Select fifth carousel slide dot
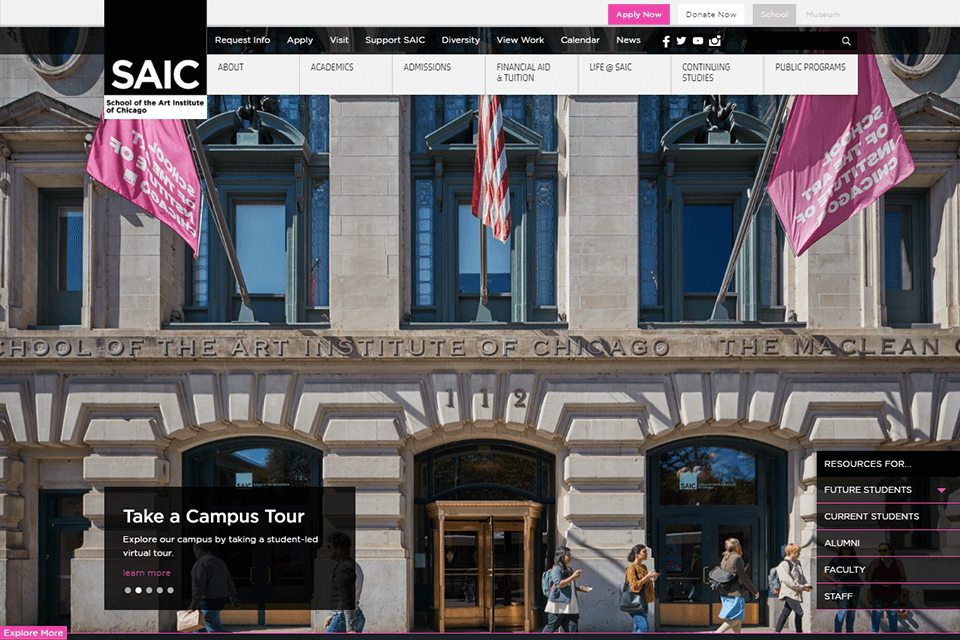960x640 pixels. pyautogui.click(x=170, y=590)
